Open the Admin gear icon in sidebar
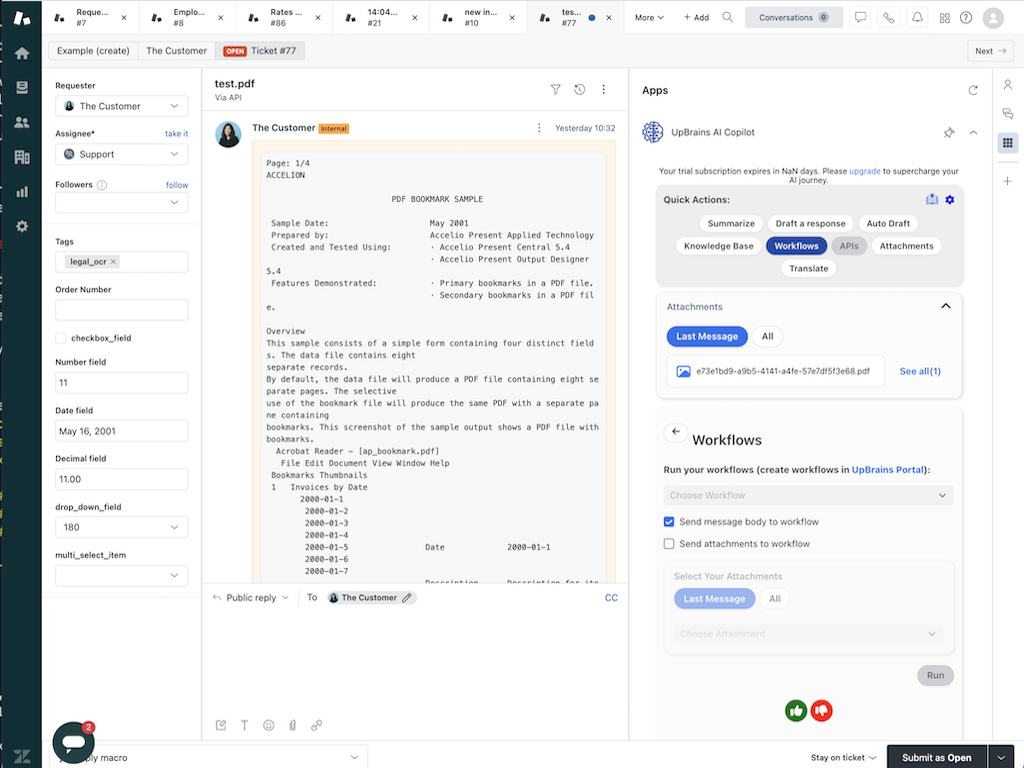 click(22, 226)
